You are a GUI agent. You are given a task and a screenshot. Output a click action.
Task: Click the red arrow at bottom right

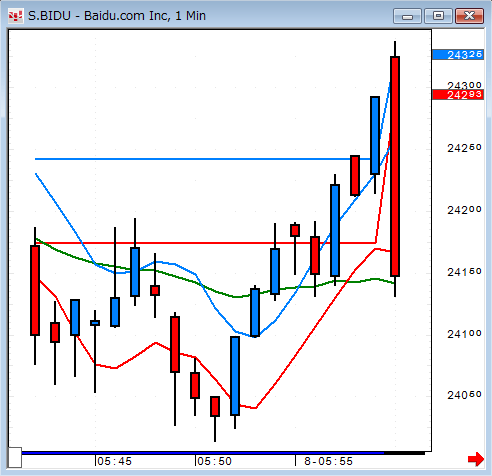(476, 459)
